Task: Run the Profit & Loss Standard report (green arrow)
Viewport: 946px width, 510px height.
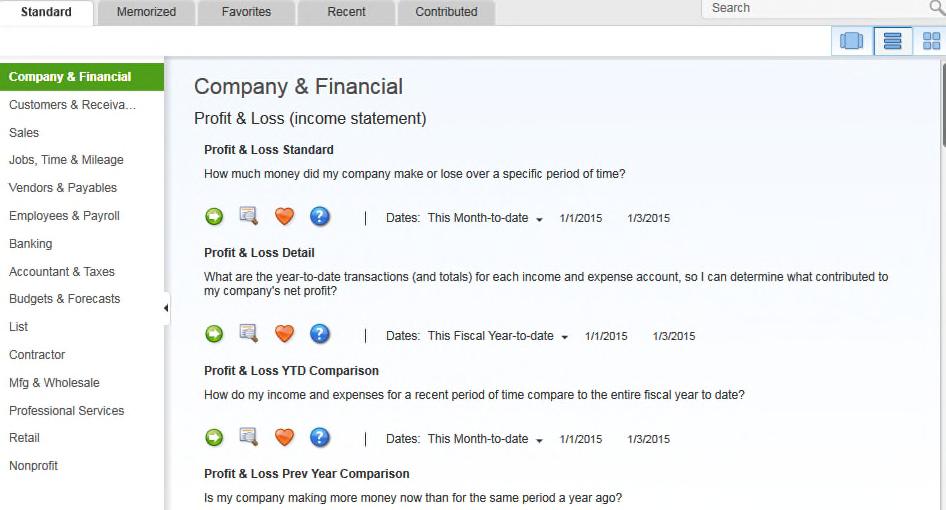Action: 214,216
